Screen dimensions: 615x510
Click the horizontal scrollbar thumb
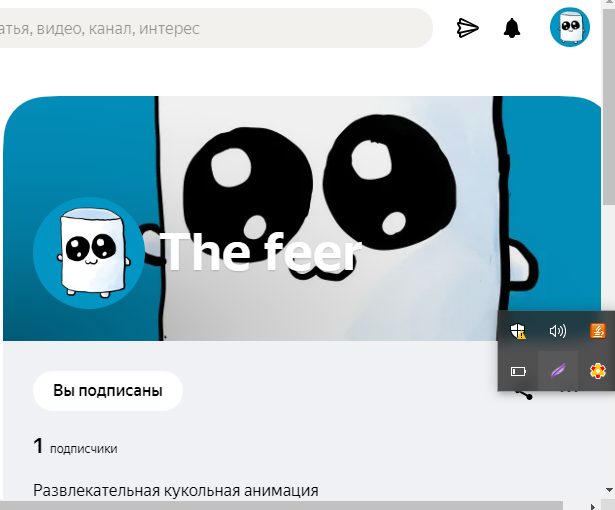point(281,506)
